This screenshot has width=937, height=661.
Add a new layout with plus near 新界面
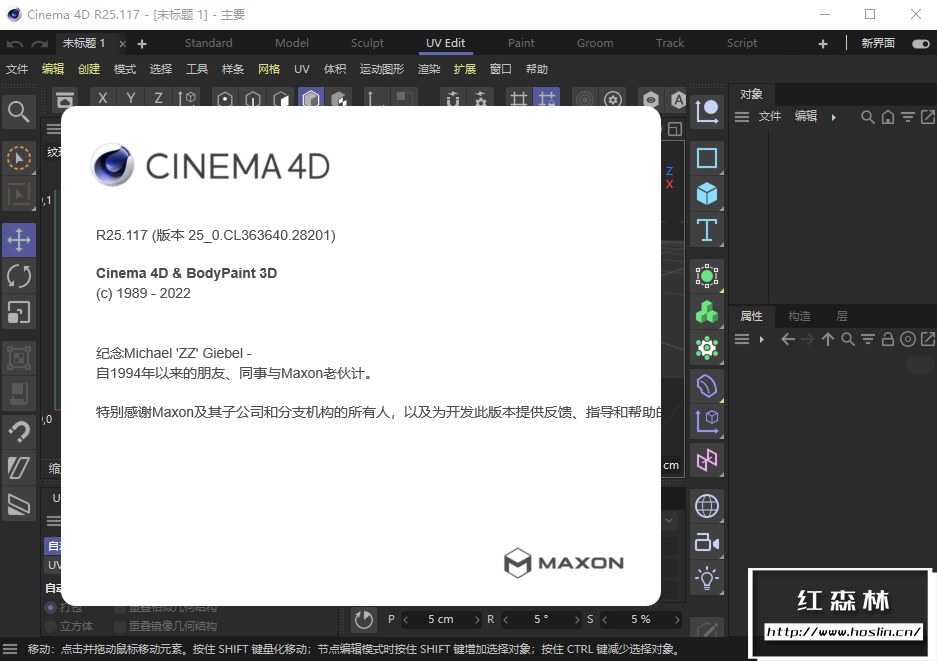(822, 44)
